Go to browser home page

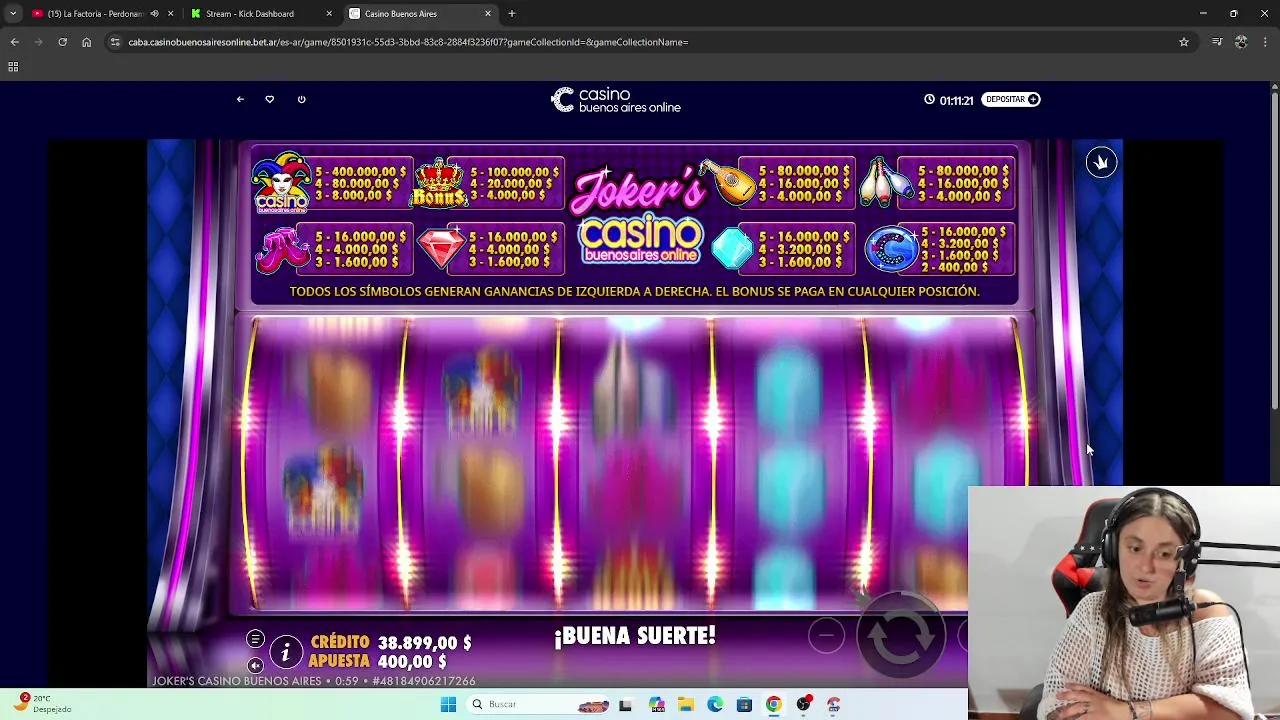tap(86, 42)
